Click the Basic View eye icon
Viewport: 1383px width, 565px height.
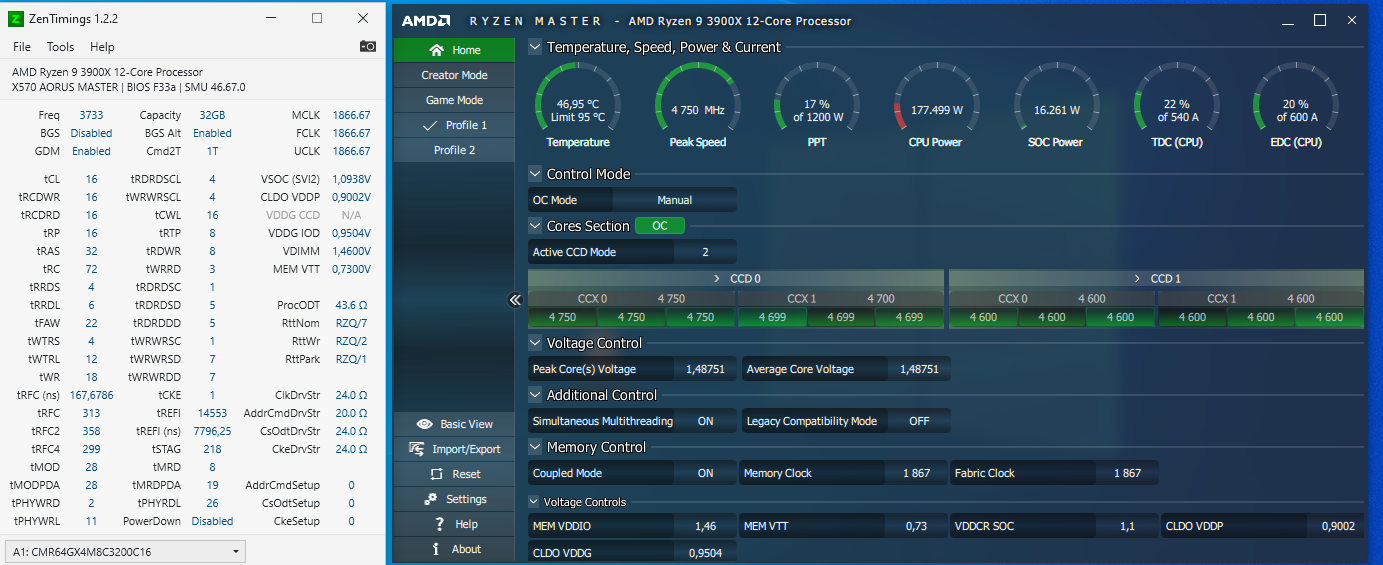tap(424, 424)
